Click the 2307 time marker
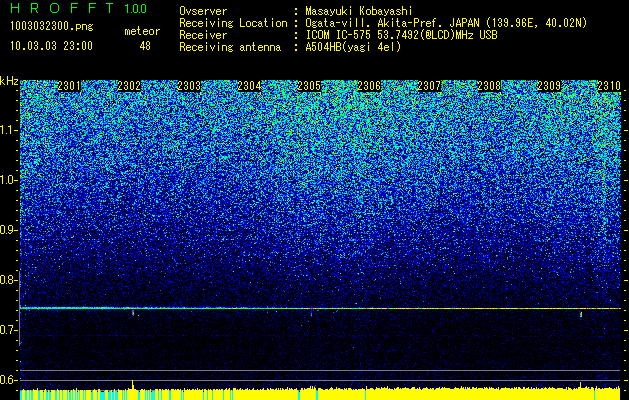Viewport: 629px width, 400px height. click(x=429, y=86)
